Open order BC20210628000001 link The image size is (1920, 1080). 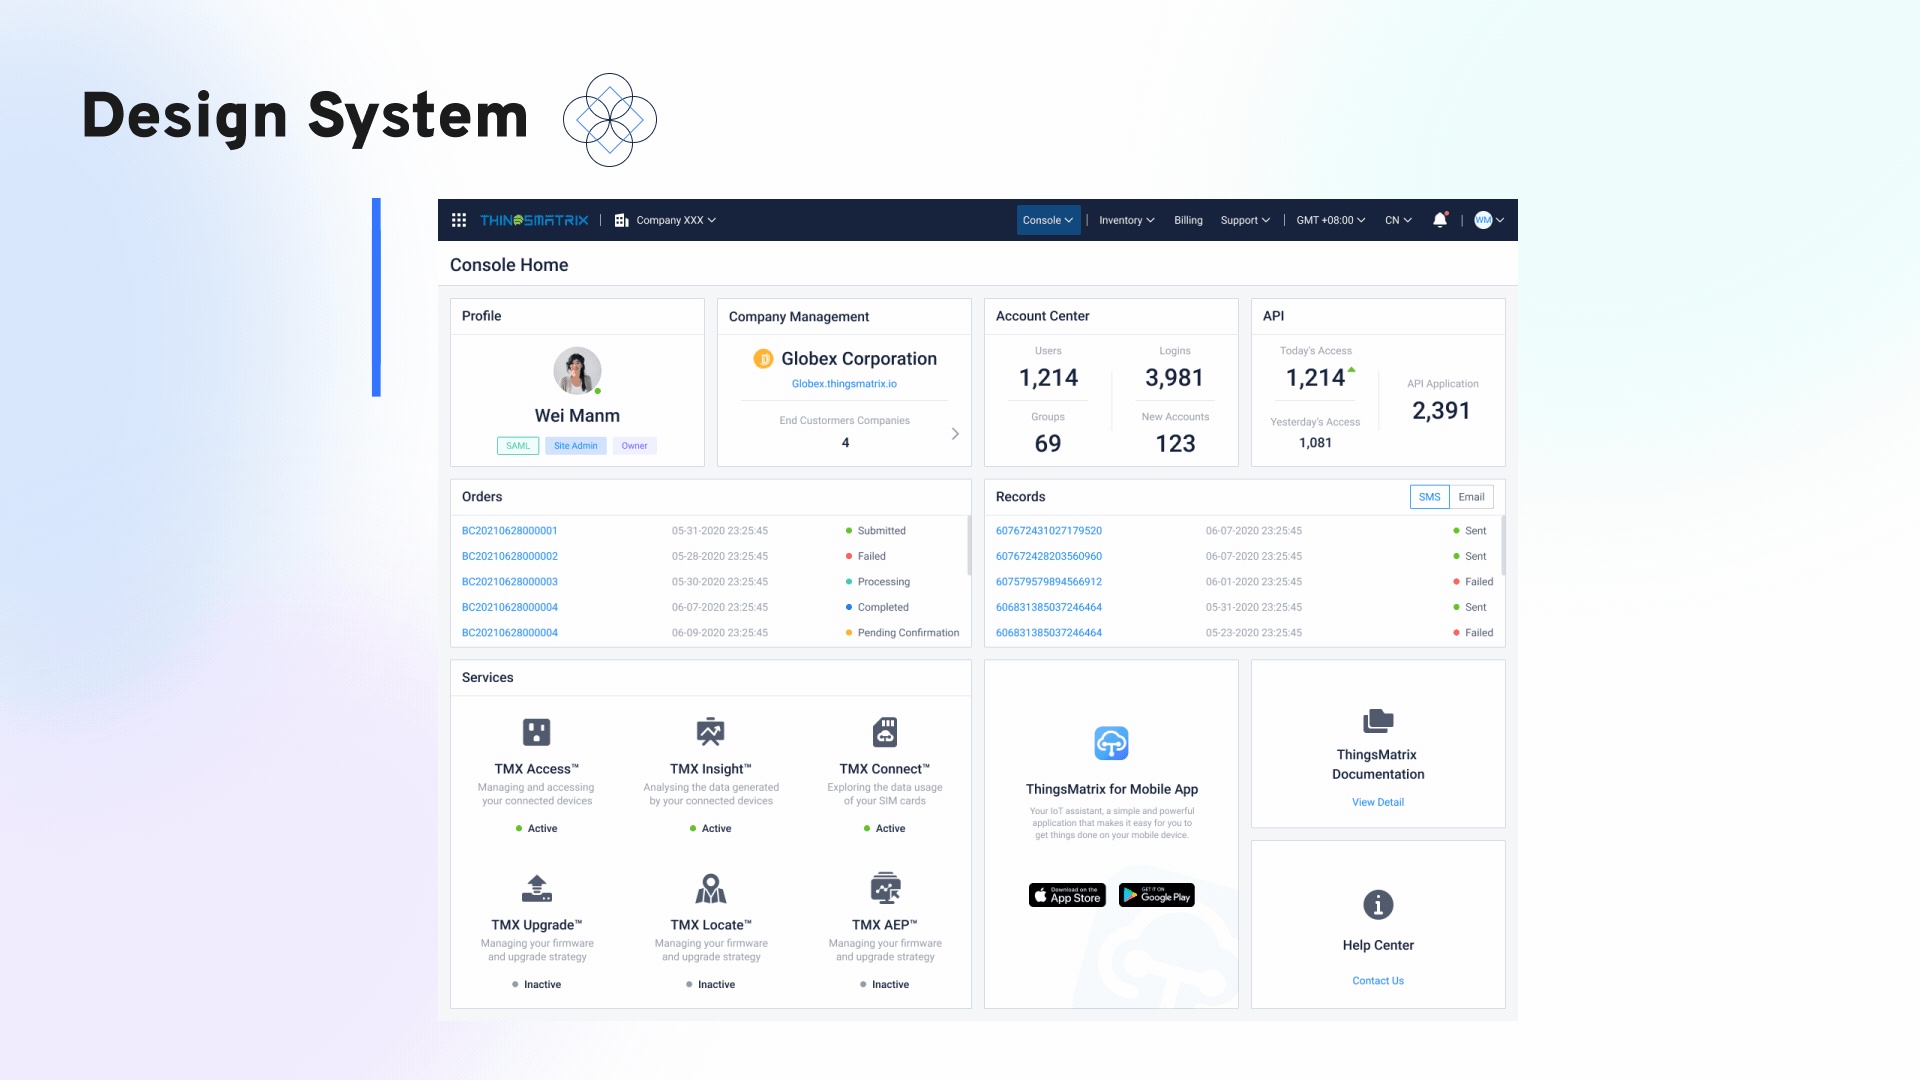[x=510, y=531]
